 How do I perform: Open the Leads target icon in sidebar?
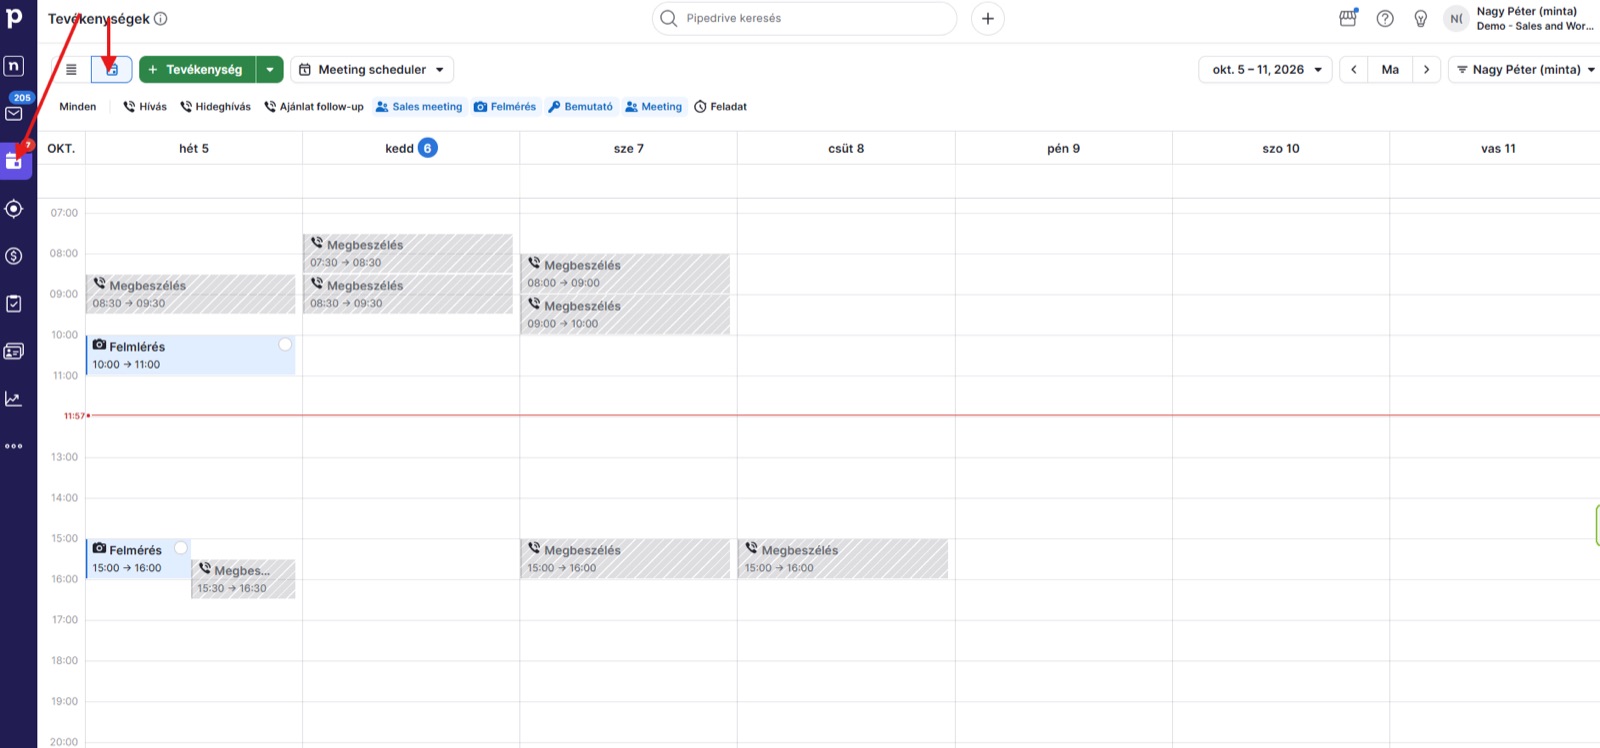tap(14, 209)
